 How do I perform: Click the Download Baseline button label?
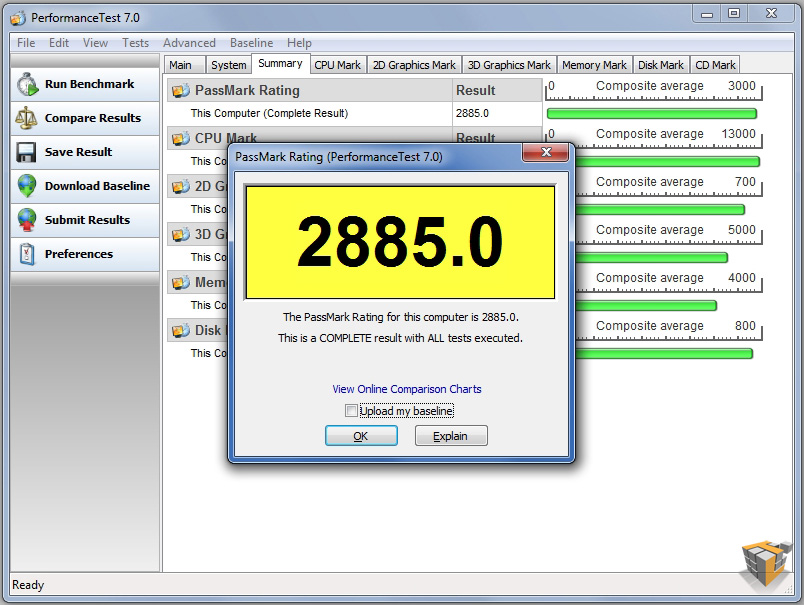pos(97,186)
